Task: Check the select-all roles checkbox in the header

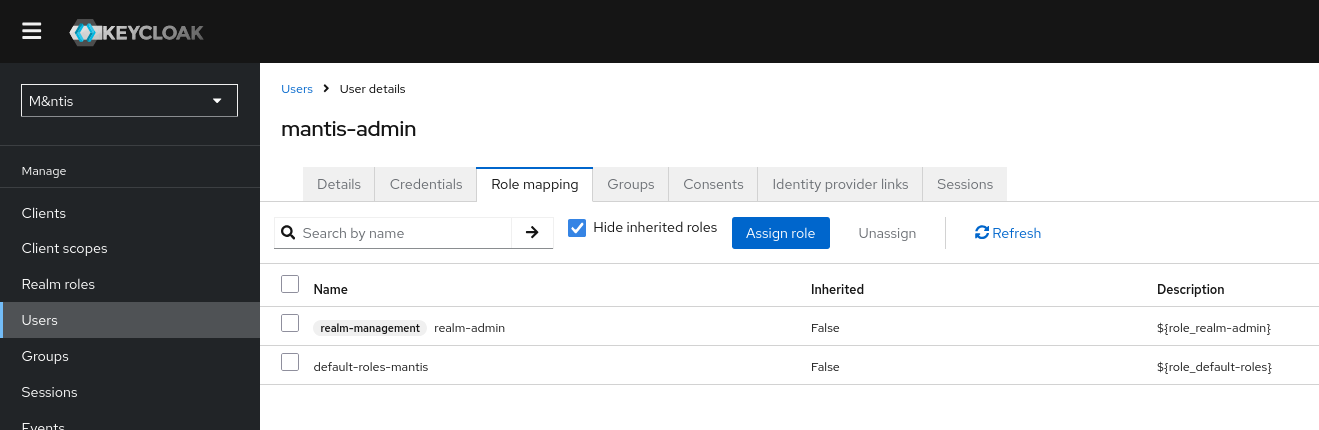Action: 290,285
